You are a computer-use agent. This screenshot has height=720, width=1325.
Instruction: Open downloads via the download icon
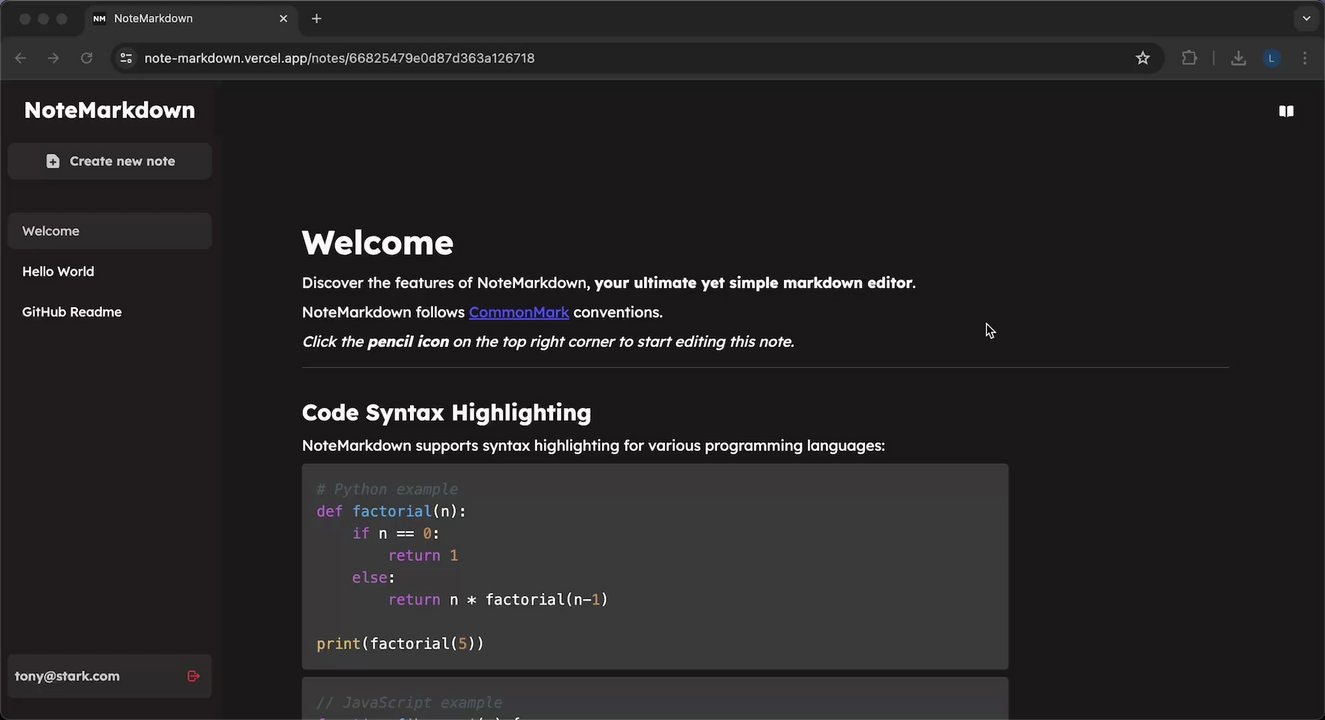click(1238, 58)
